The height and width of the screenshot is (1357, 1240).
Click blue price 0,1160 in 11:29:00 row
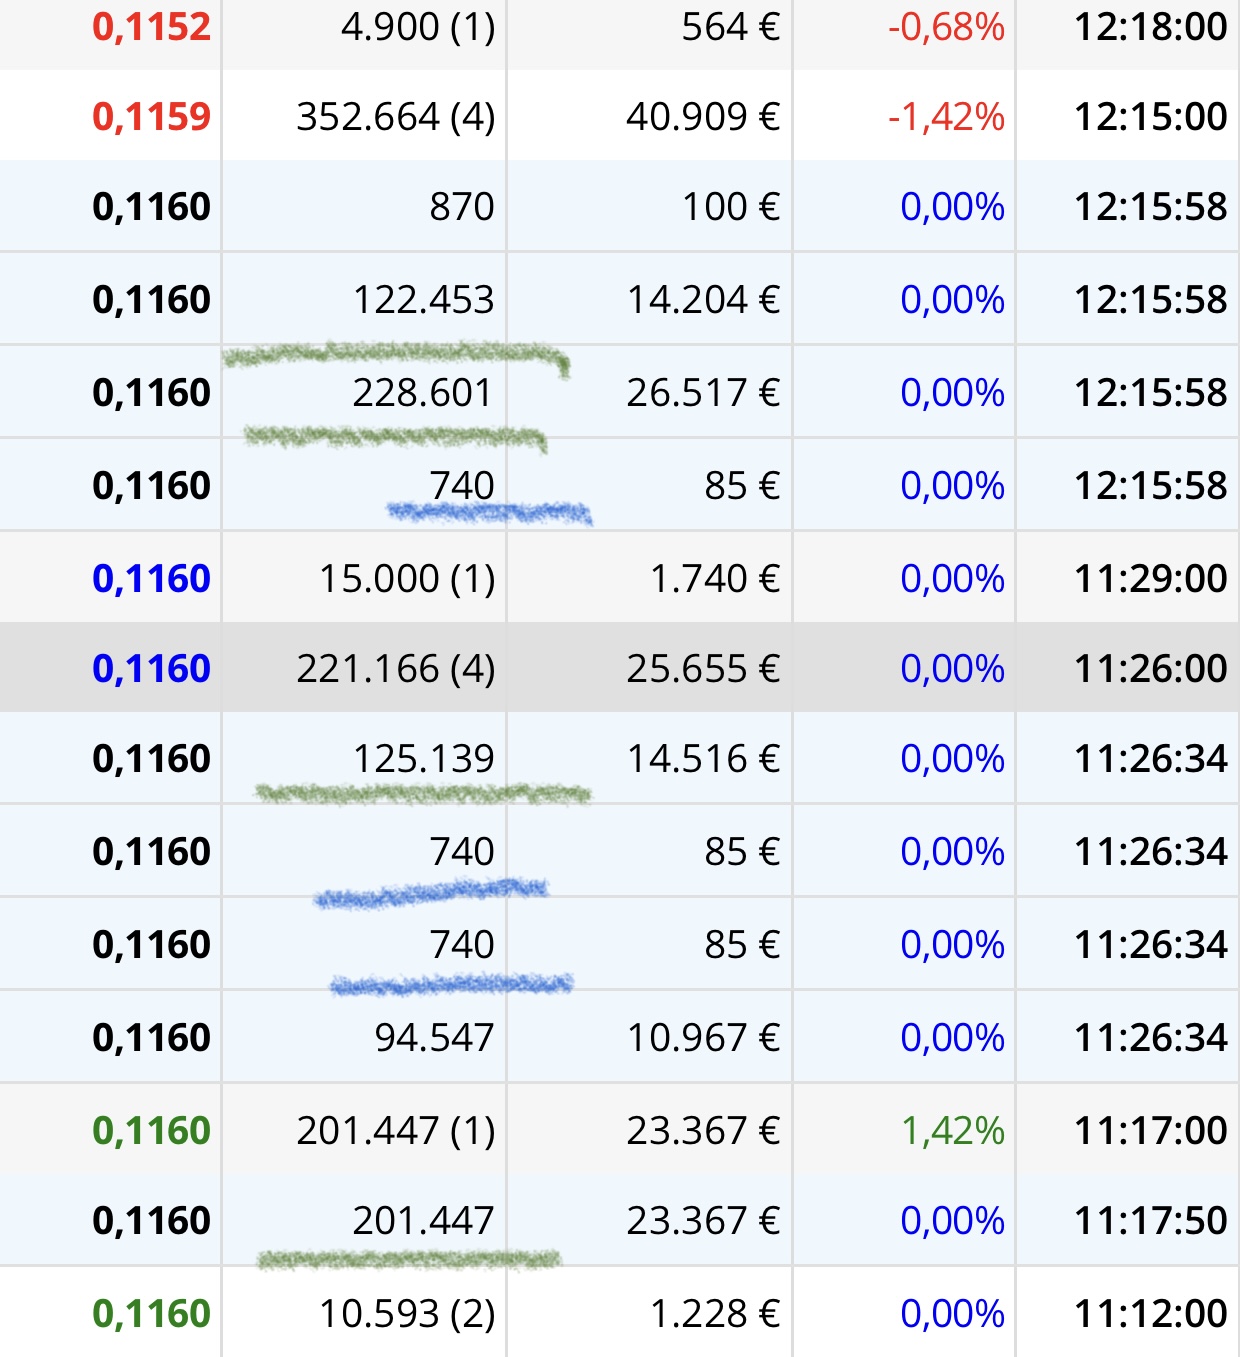(151, 579)
